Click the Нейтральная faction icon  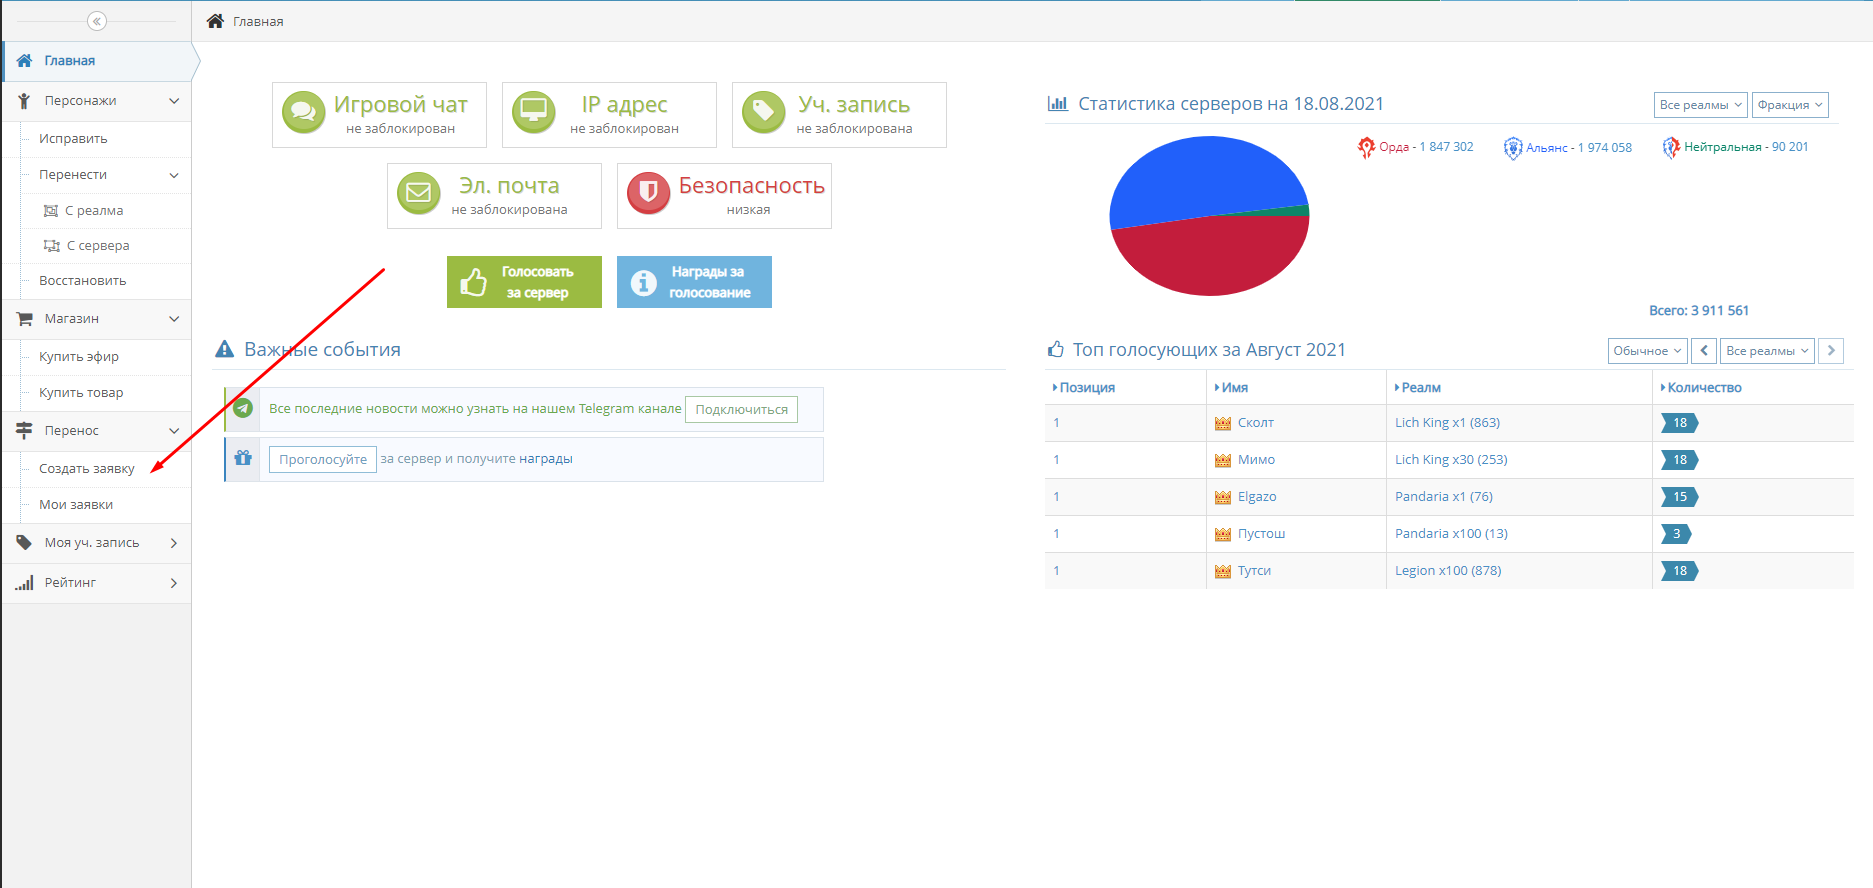(1671, 148)
